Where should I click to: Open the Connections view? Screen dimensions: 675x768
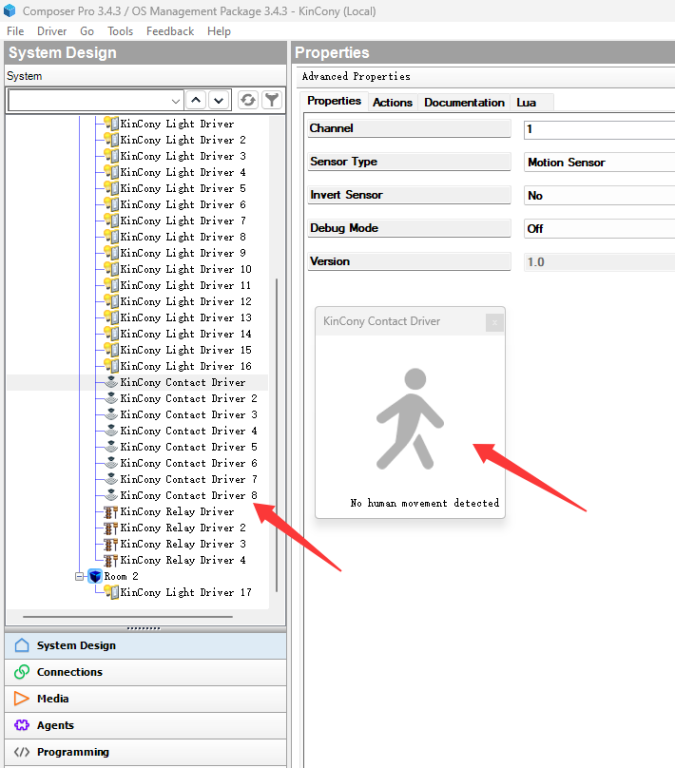click(145, 672)
